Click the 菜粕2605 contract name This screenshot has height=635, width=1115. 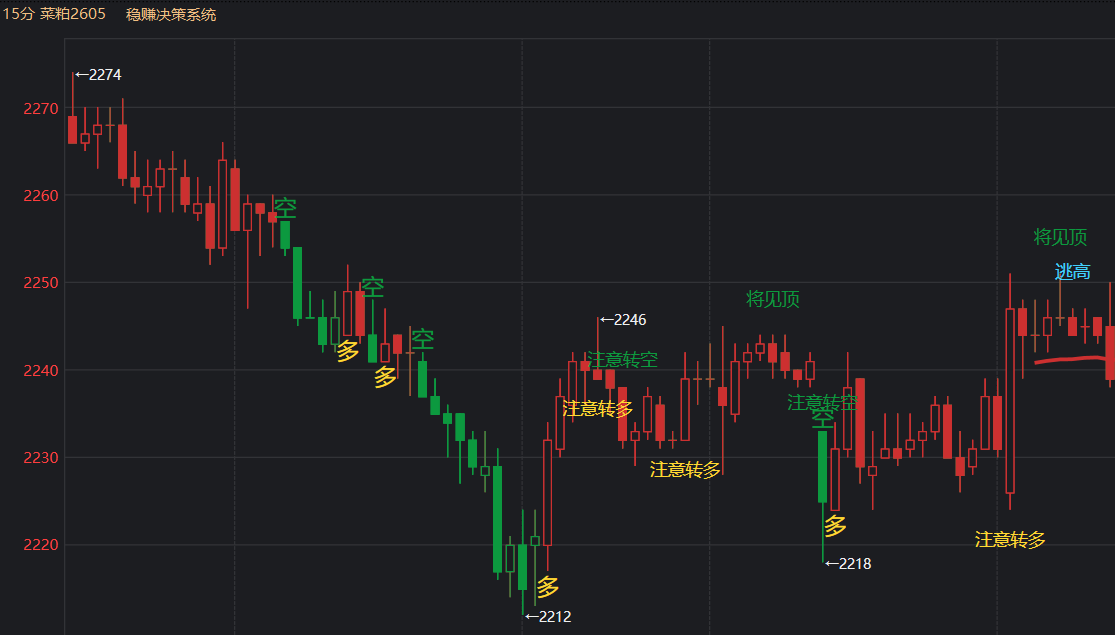point(73,14)
